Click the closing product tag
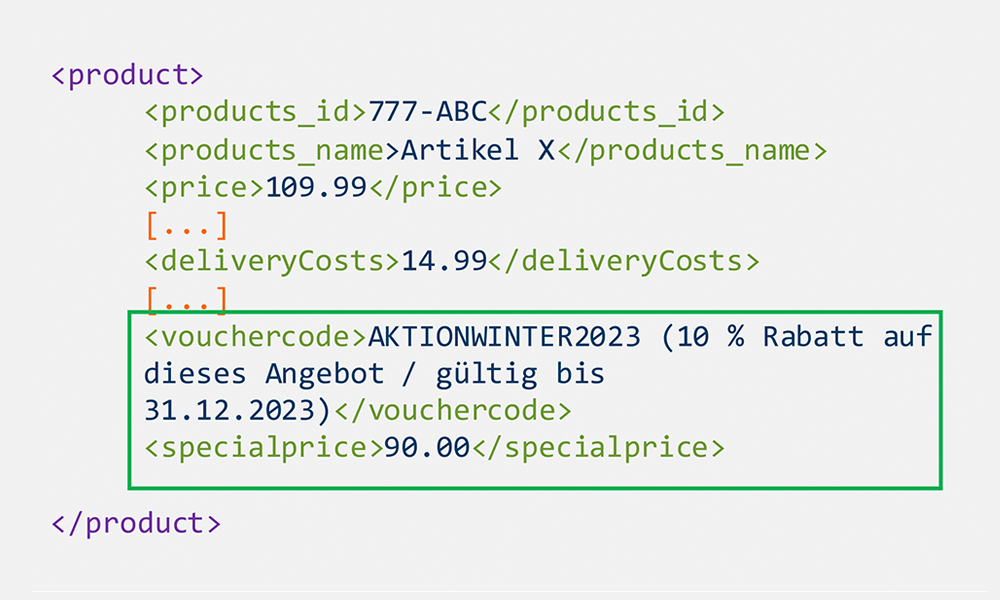This screenshot has height=600, width=1000. [136, 523]
